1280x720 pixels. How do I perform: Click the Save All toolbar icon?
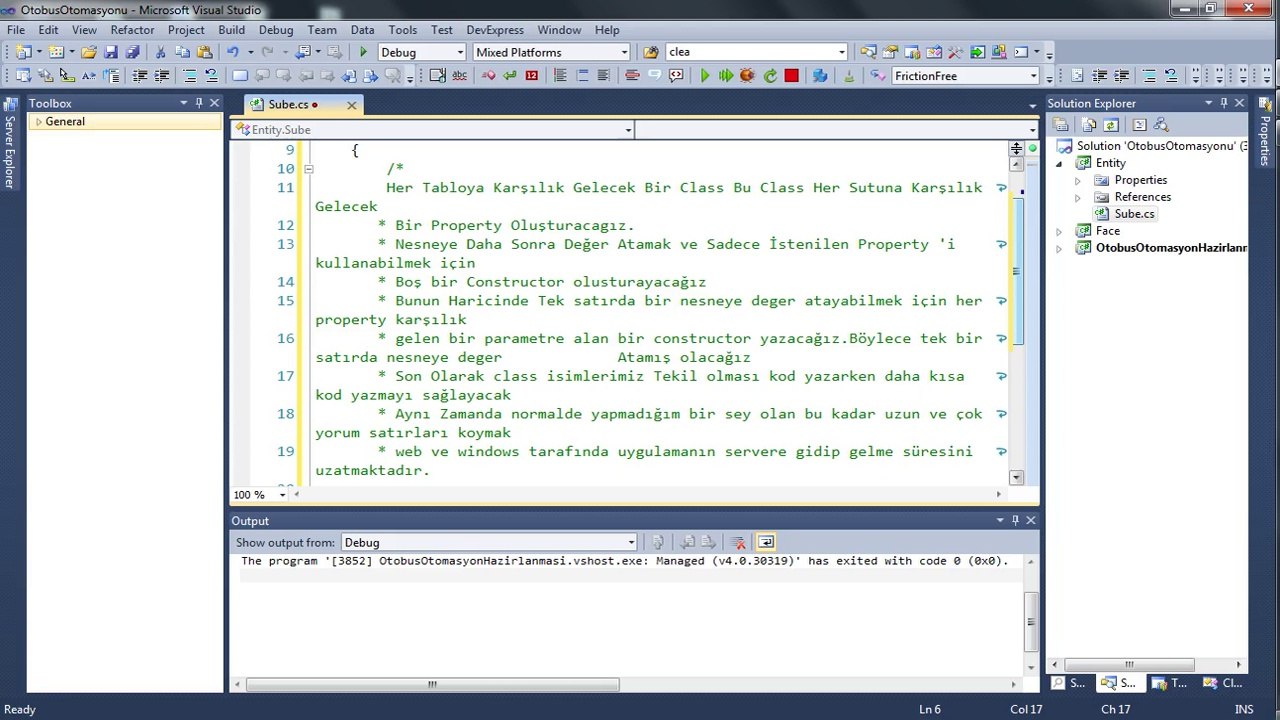pos(132,52)
